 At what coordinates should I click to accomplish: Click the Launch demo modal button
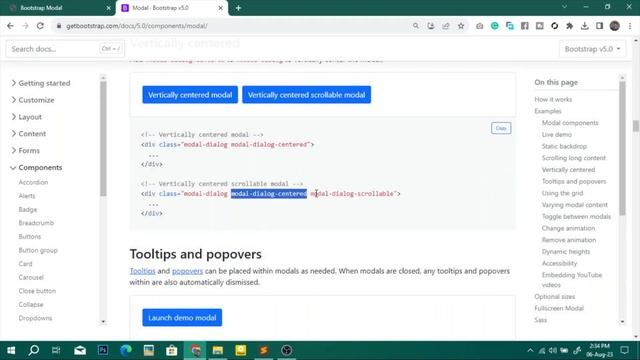182,318
